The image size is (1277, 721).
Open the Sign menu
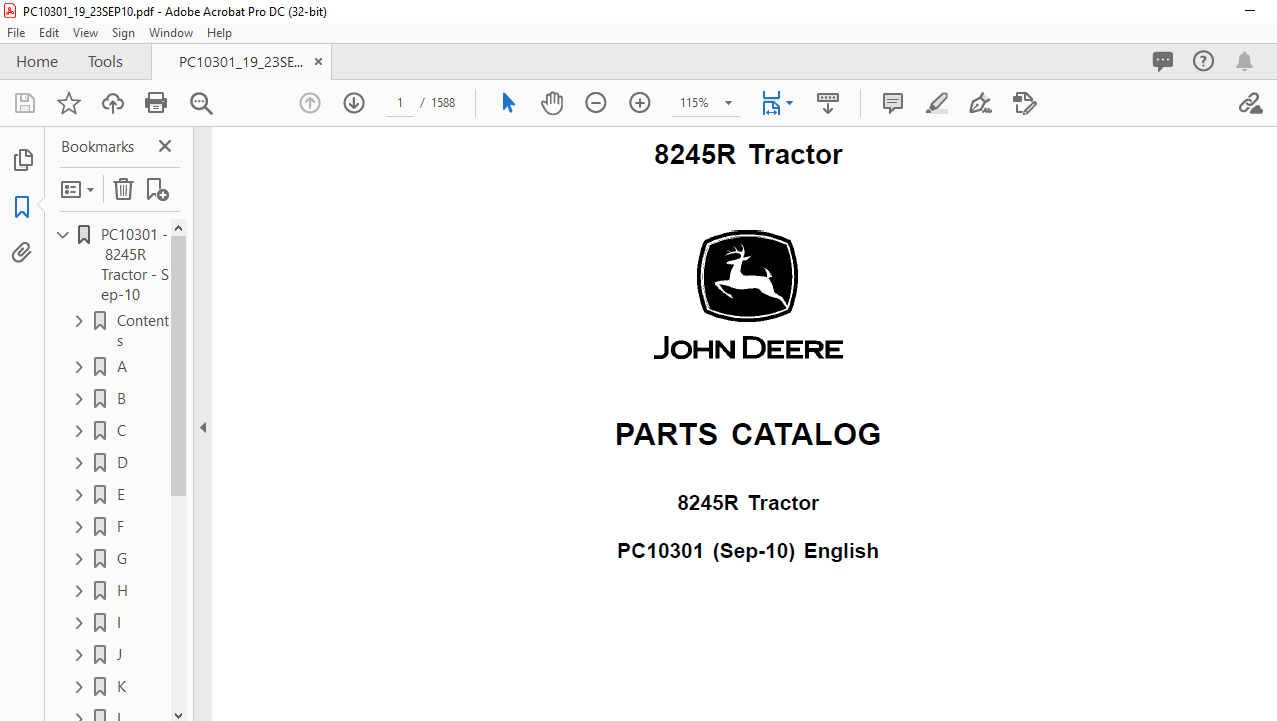click(123, 33)
